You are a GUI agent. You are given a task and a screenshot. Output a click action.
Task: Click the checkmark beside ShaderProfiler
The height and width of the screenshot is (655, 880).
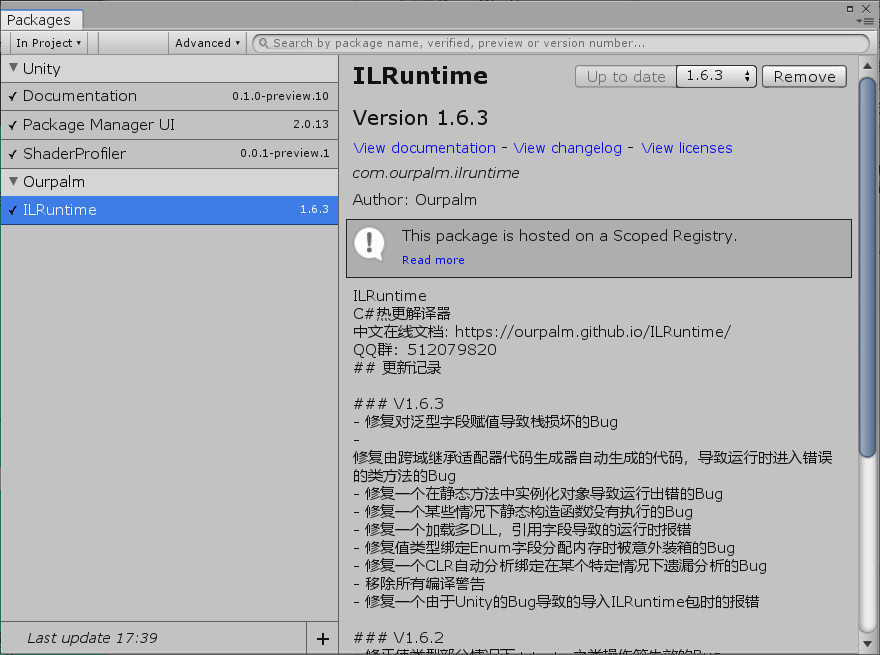coord(12,154)
